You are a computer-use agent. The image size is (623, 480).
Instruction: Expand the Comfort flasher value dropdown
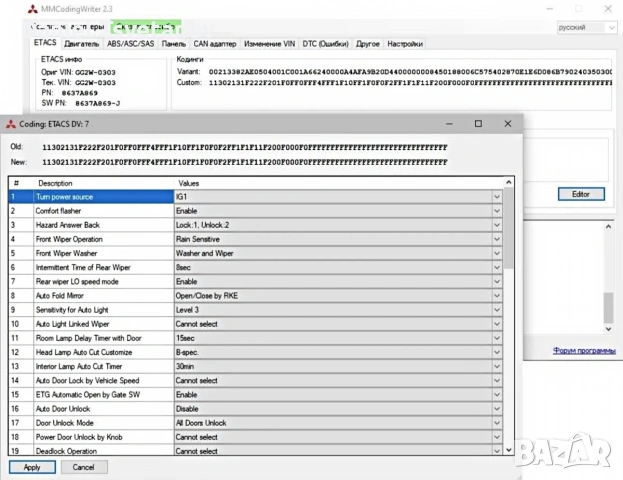pyautogui.click(x=497, y=211)
